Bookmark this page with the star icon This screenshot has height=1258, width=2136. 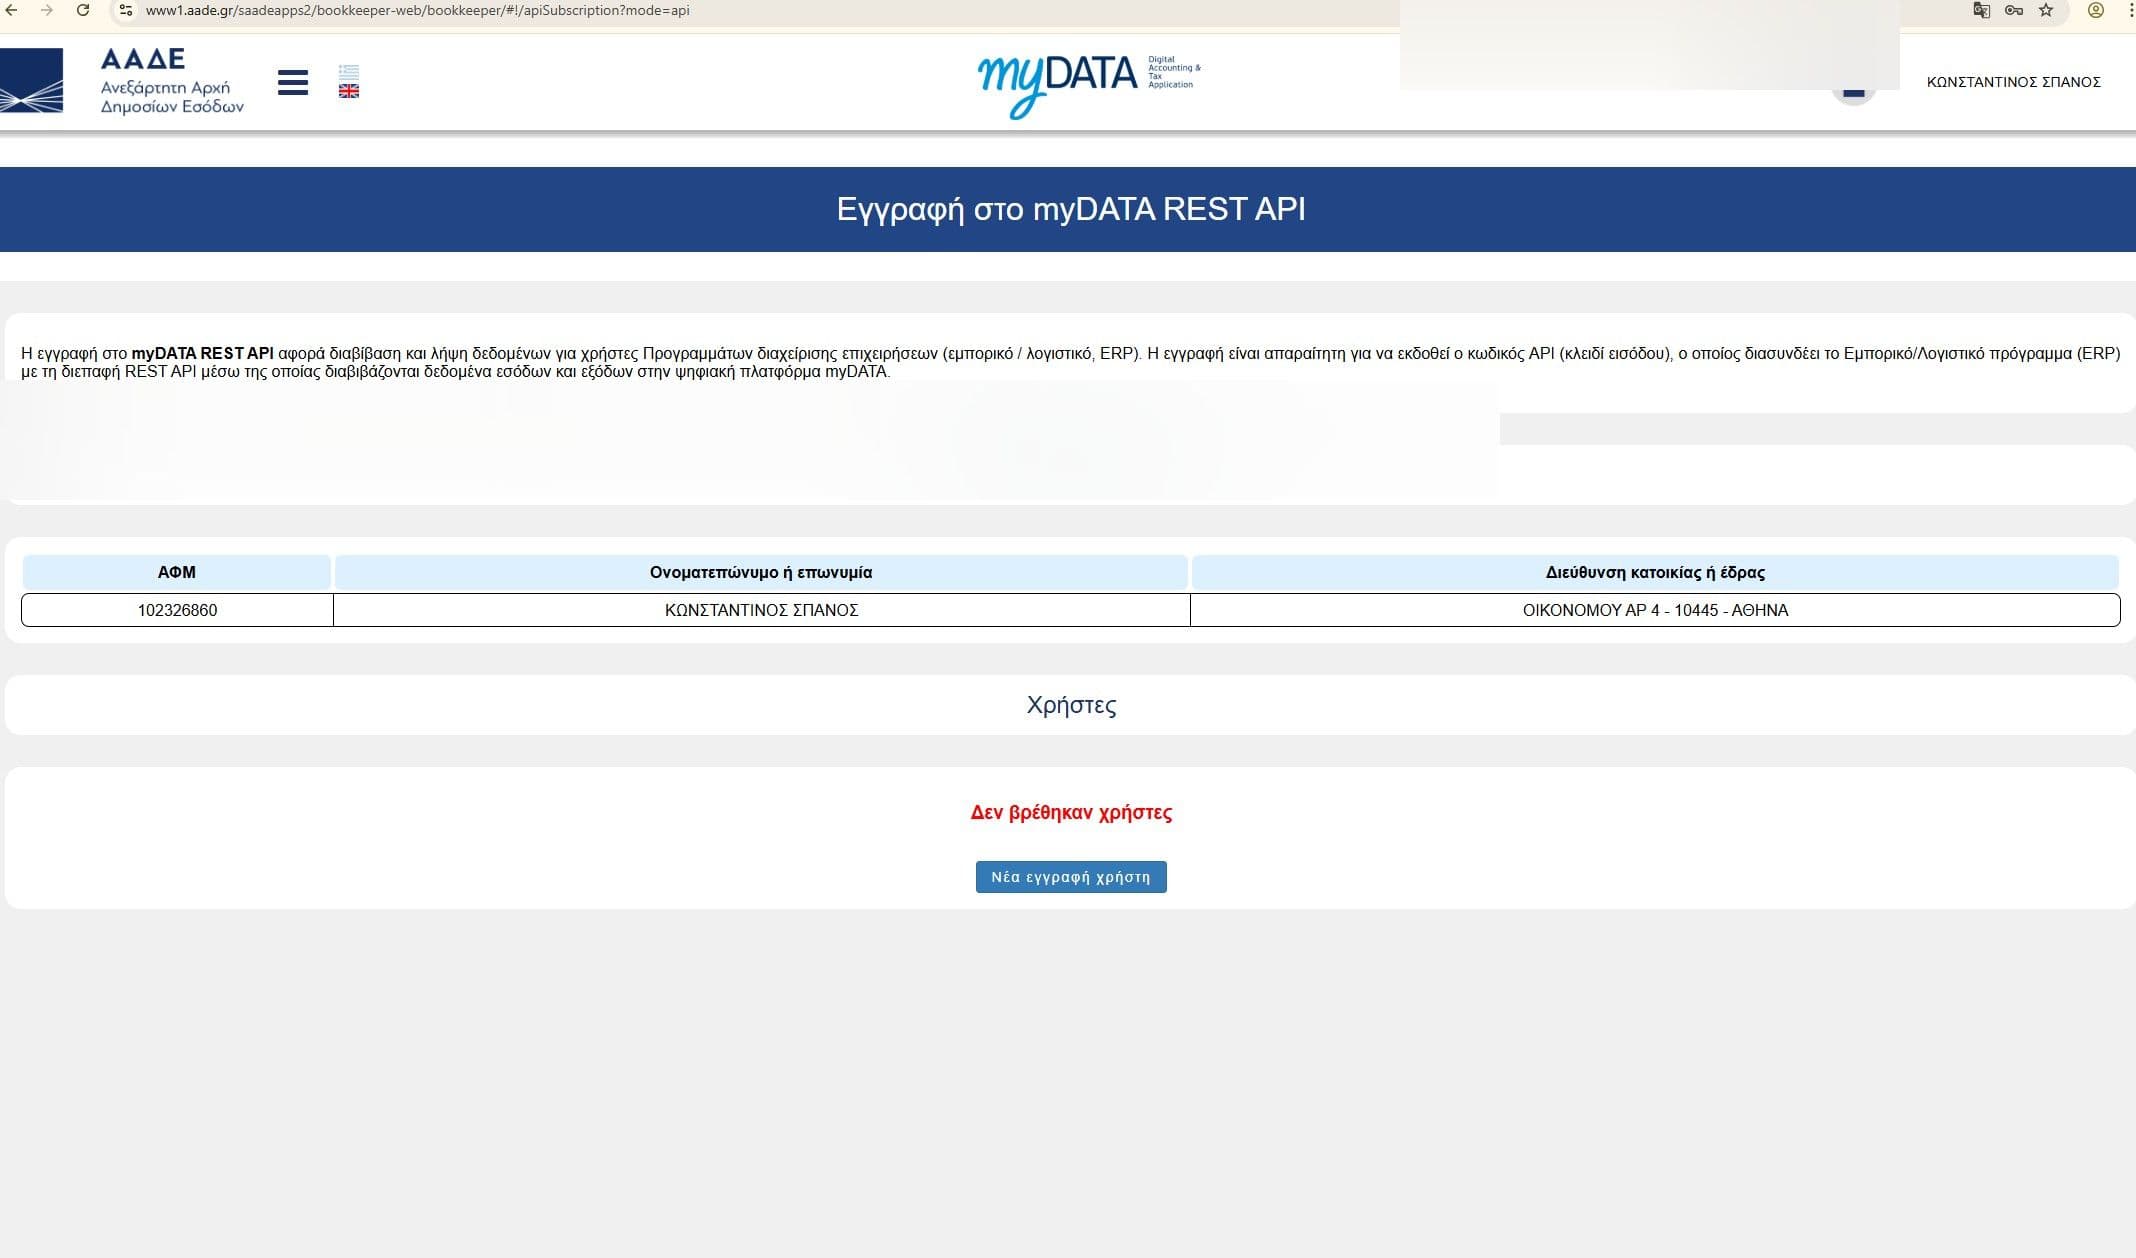point(2046,10)
